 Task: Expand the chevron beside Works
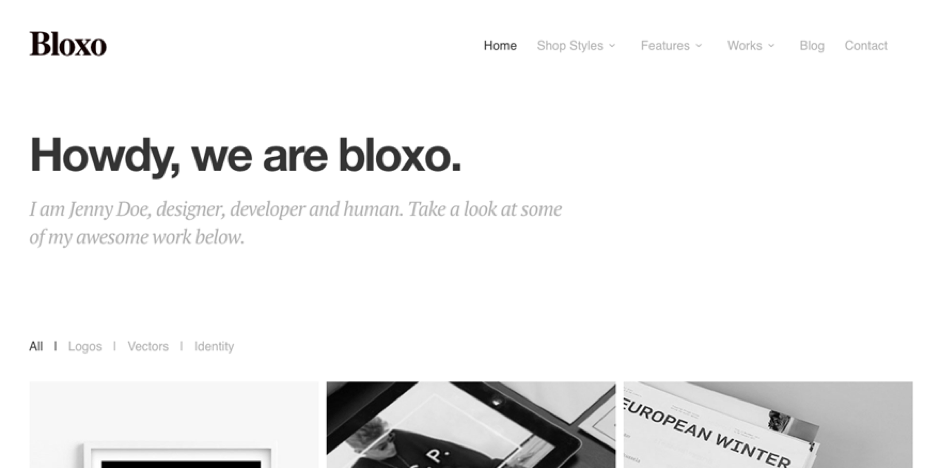coord(771,46)
